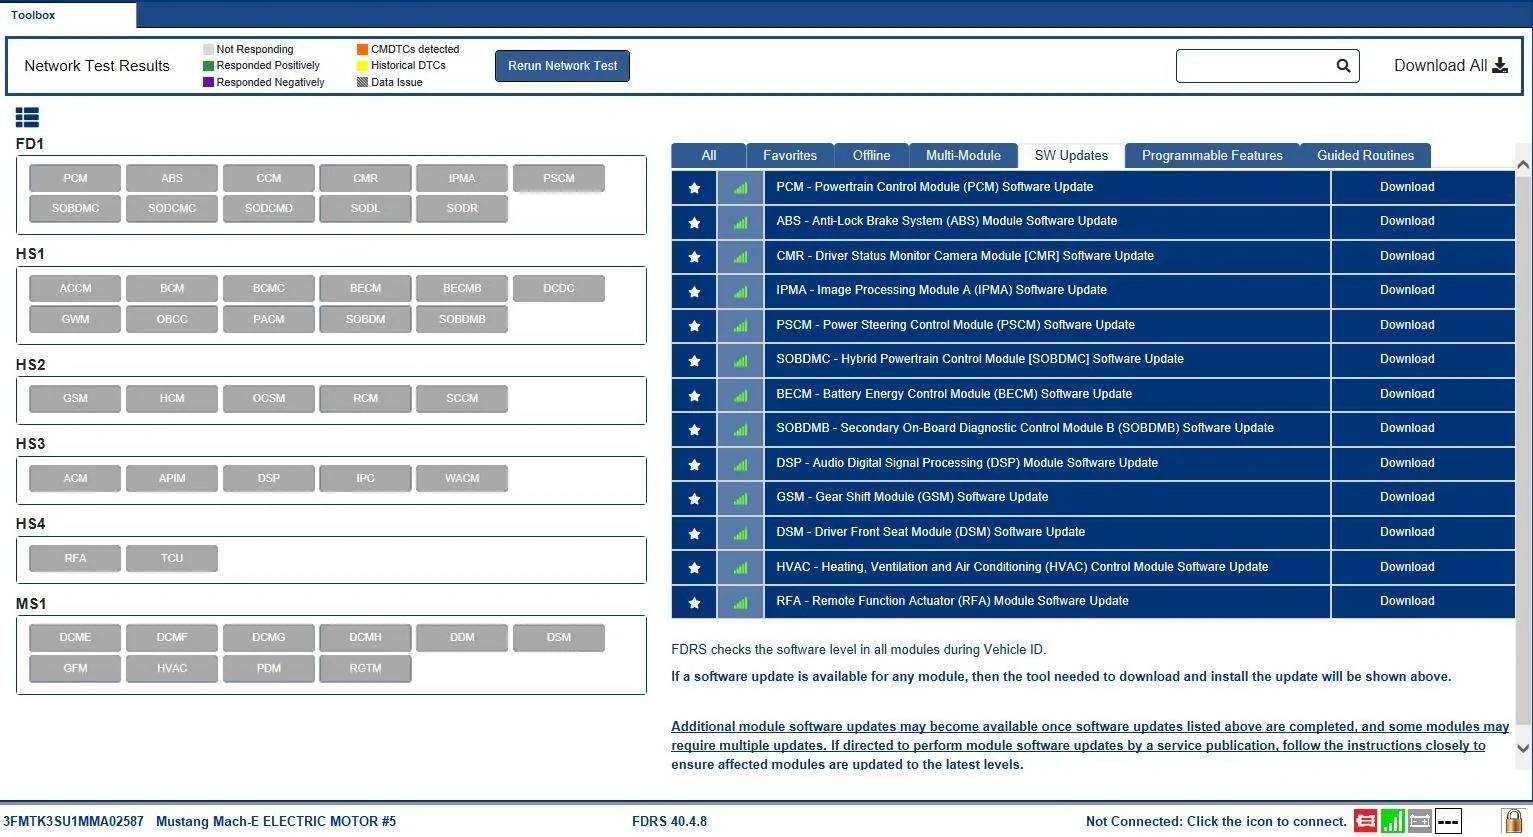Viewport: 1533px width, 837px height.
Task: Open the additional module software updates link
Action: (1090, 745)
